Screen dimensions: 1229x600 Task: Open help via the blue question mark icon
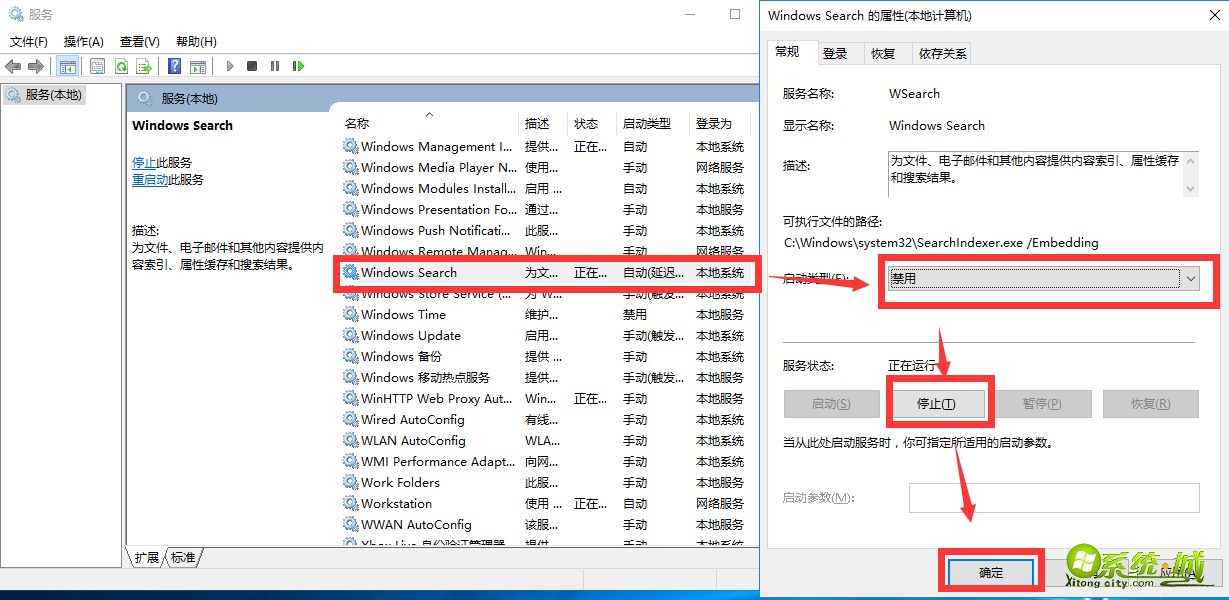tap(174, 66)
